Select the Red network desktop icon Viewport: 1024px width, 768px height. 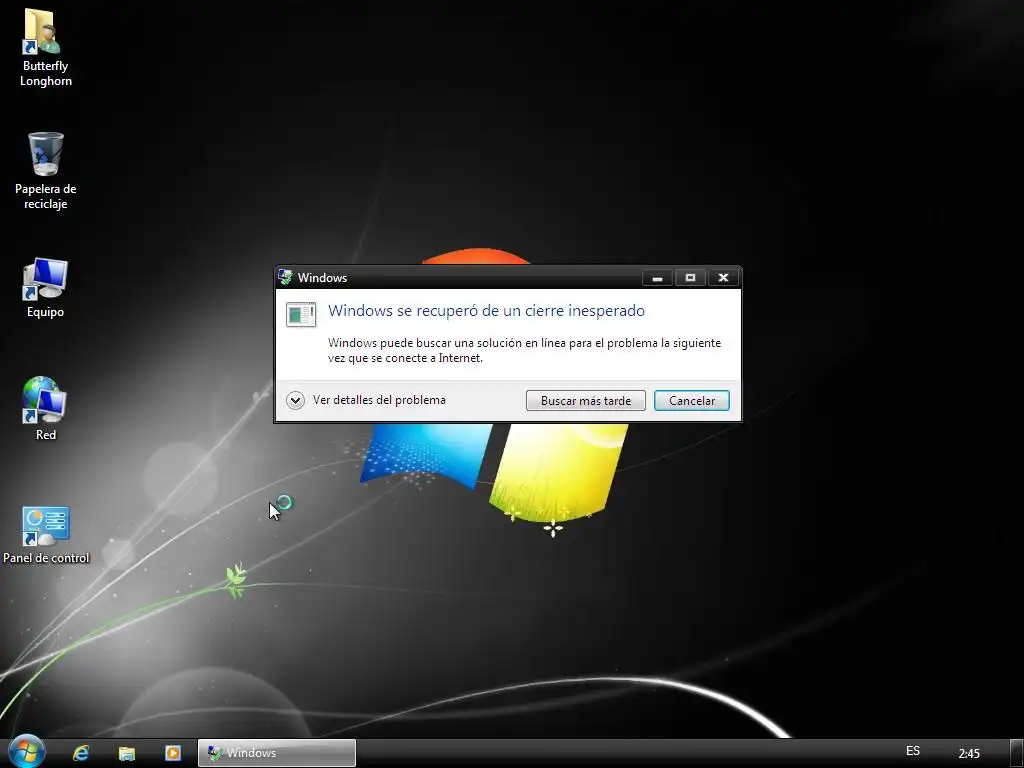[x=45, y=409]
